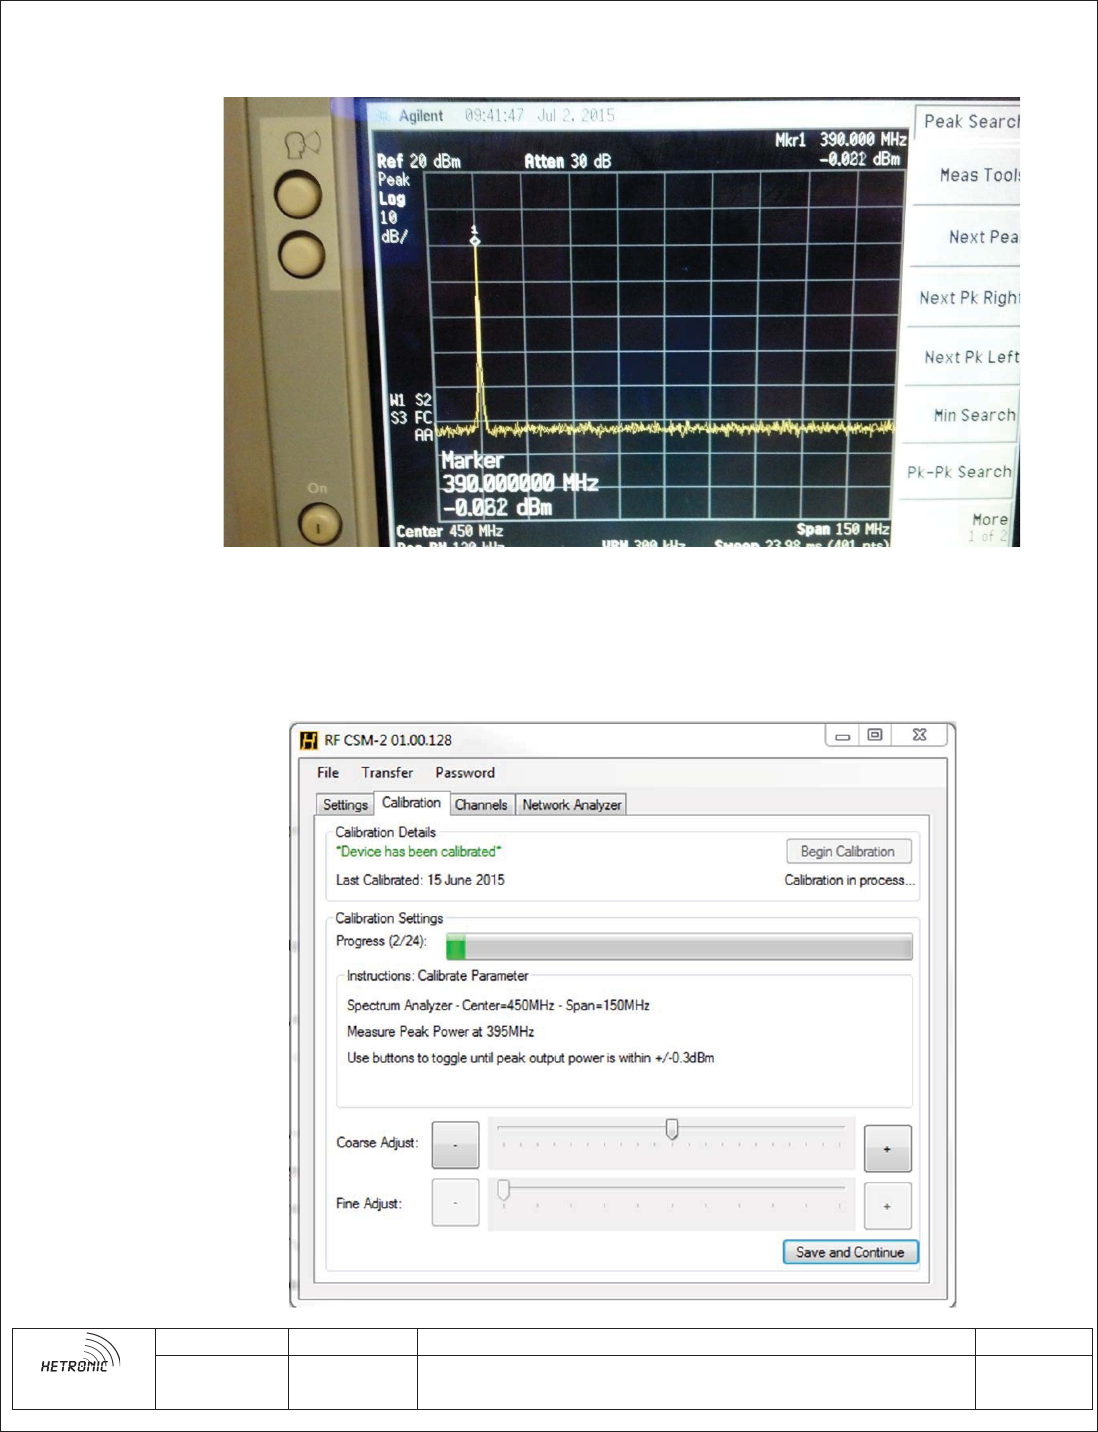The width and height of the screenshot is (1098, 1432).
Task: Select Min Search softkey
Action: click(962, 415)
